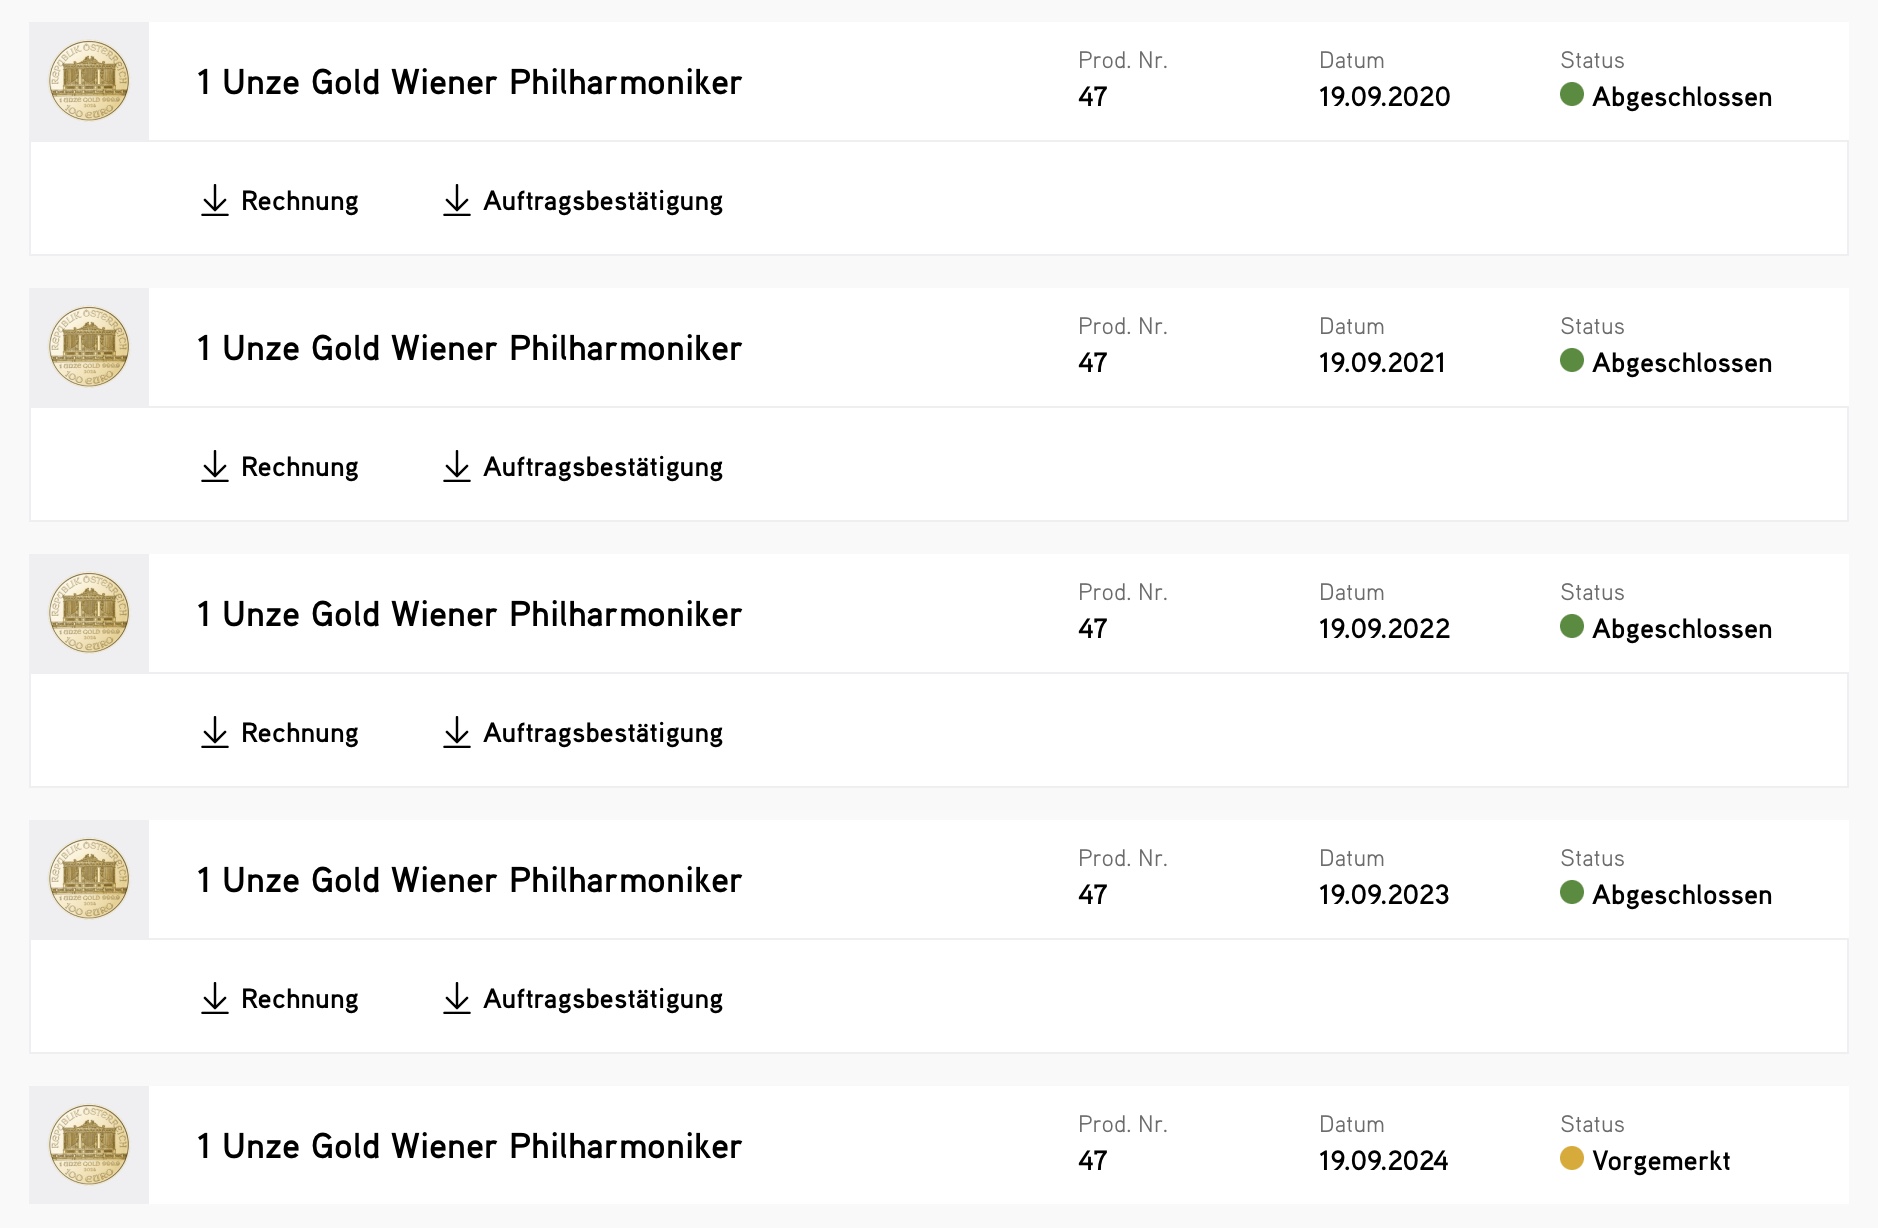Click the yellow Vorgemerkt status dot
Viewport: 1878px width, 1228px height.
(1572, 1159)
